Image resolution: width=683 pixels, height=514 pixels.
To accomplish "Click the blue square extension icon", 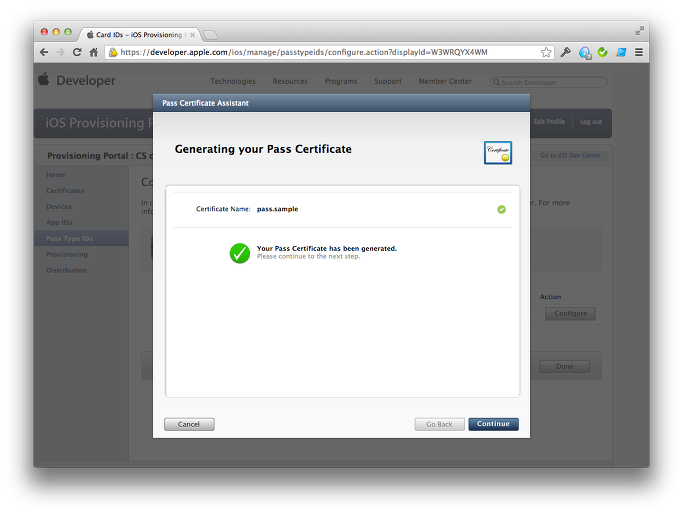I will point(621,52).
